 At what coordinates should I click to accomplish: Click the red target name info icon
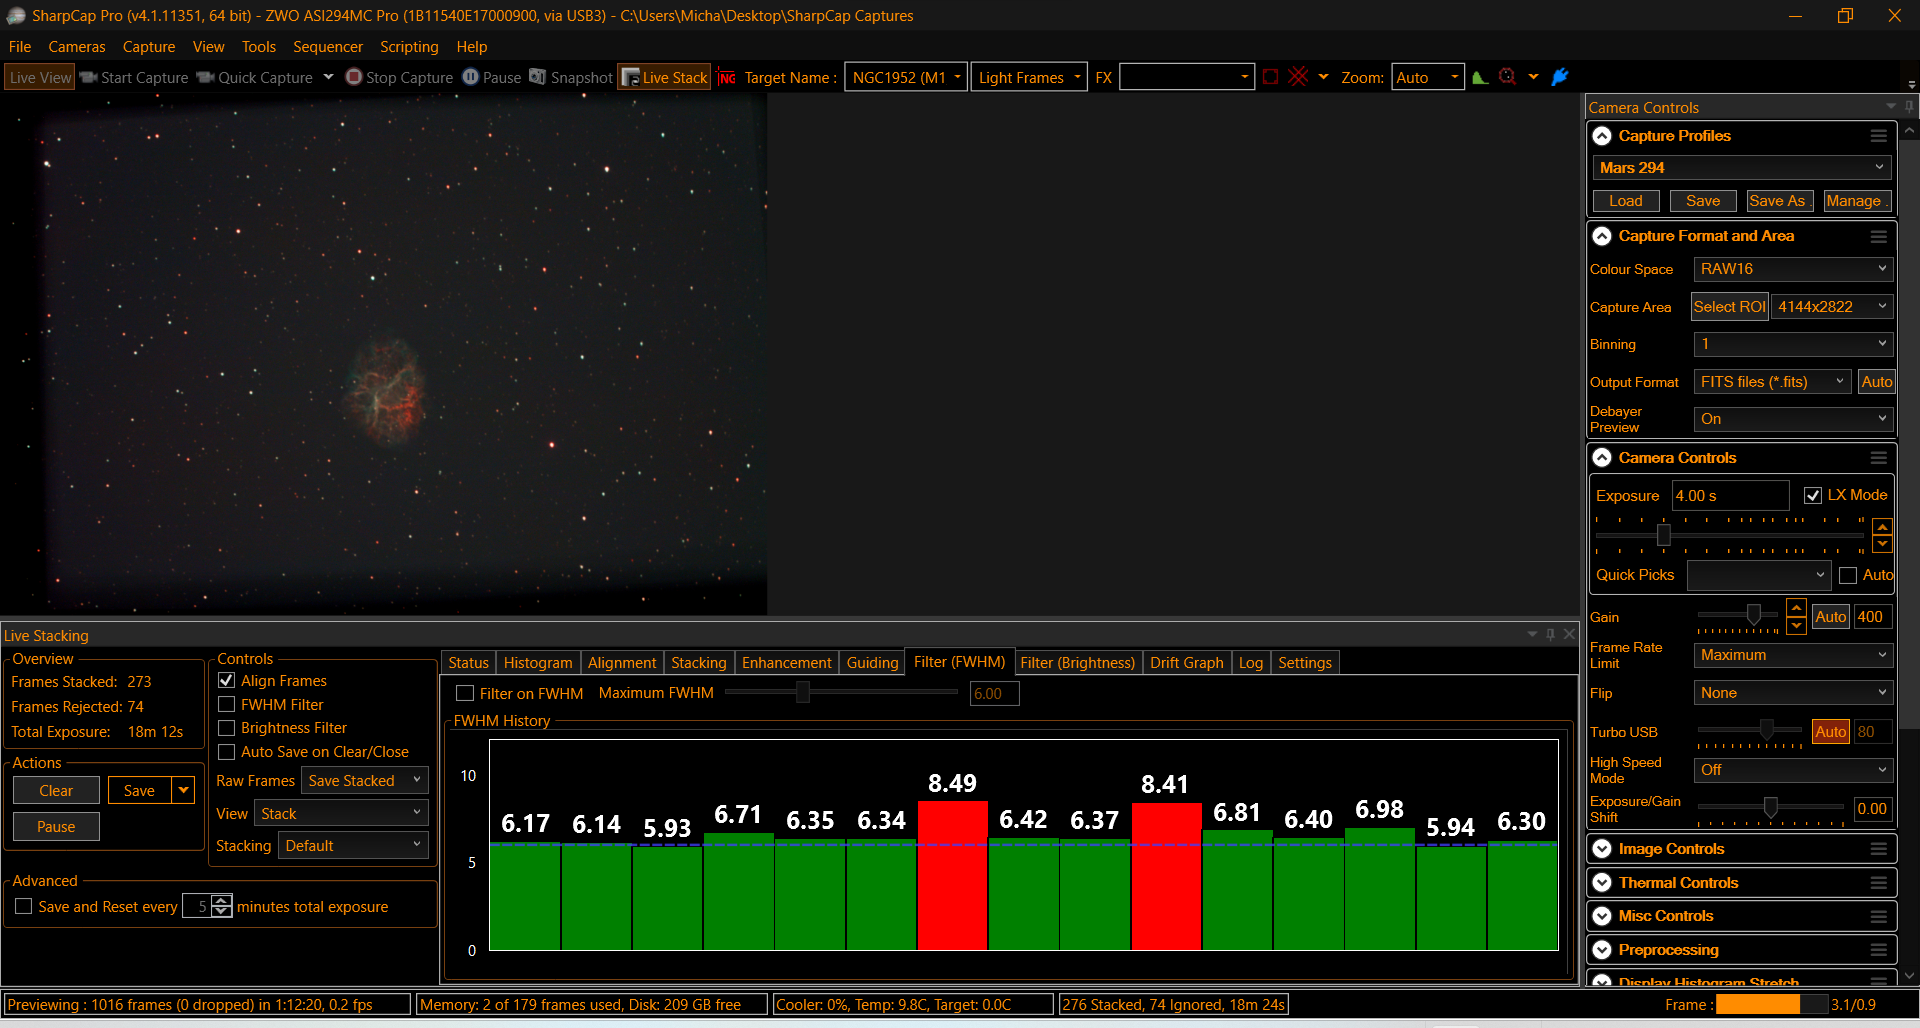pyautogui.click(x=727, y=77)
